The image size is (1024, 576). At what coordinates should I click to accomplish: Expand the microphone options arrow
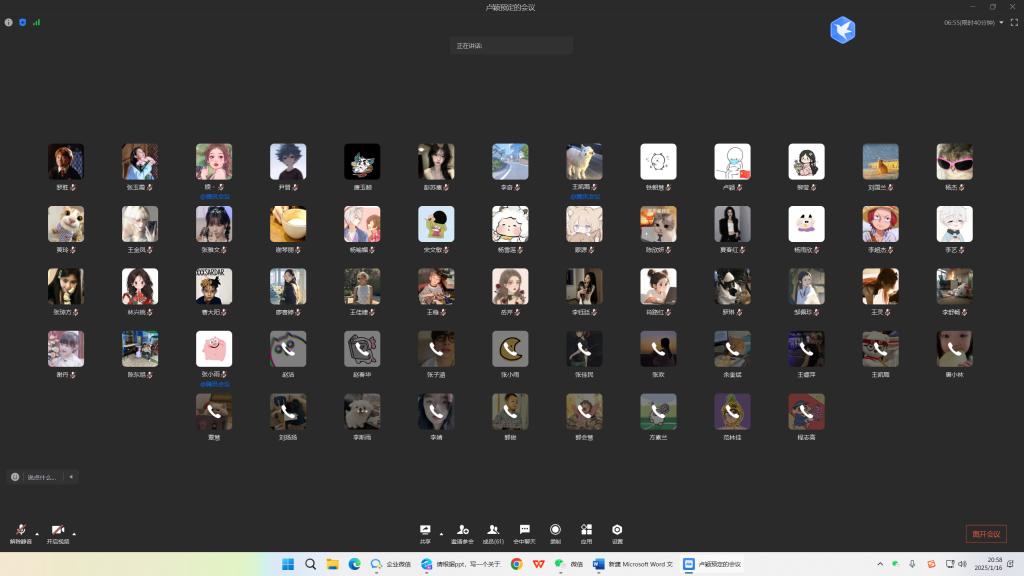[x=37, y=532]
